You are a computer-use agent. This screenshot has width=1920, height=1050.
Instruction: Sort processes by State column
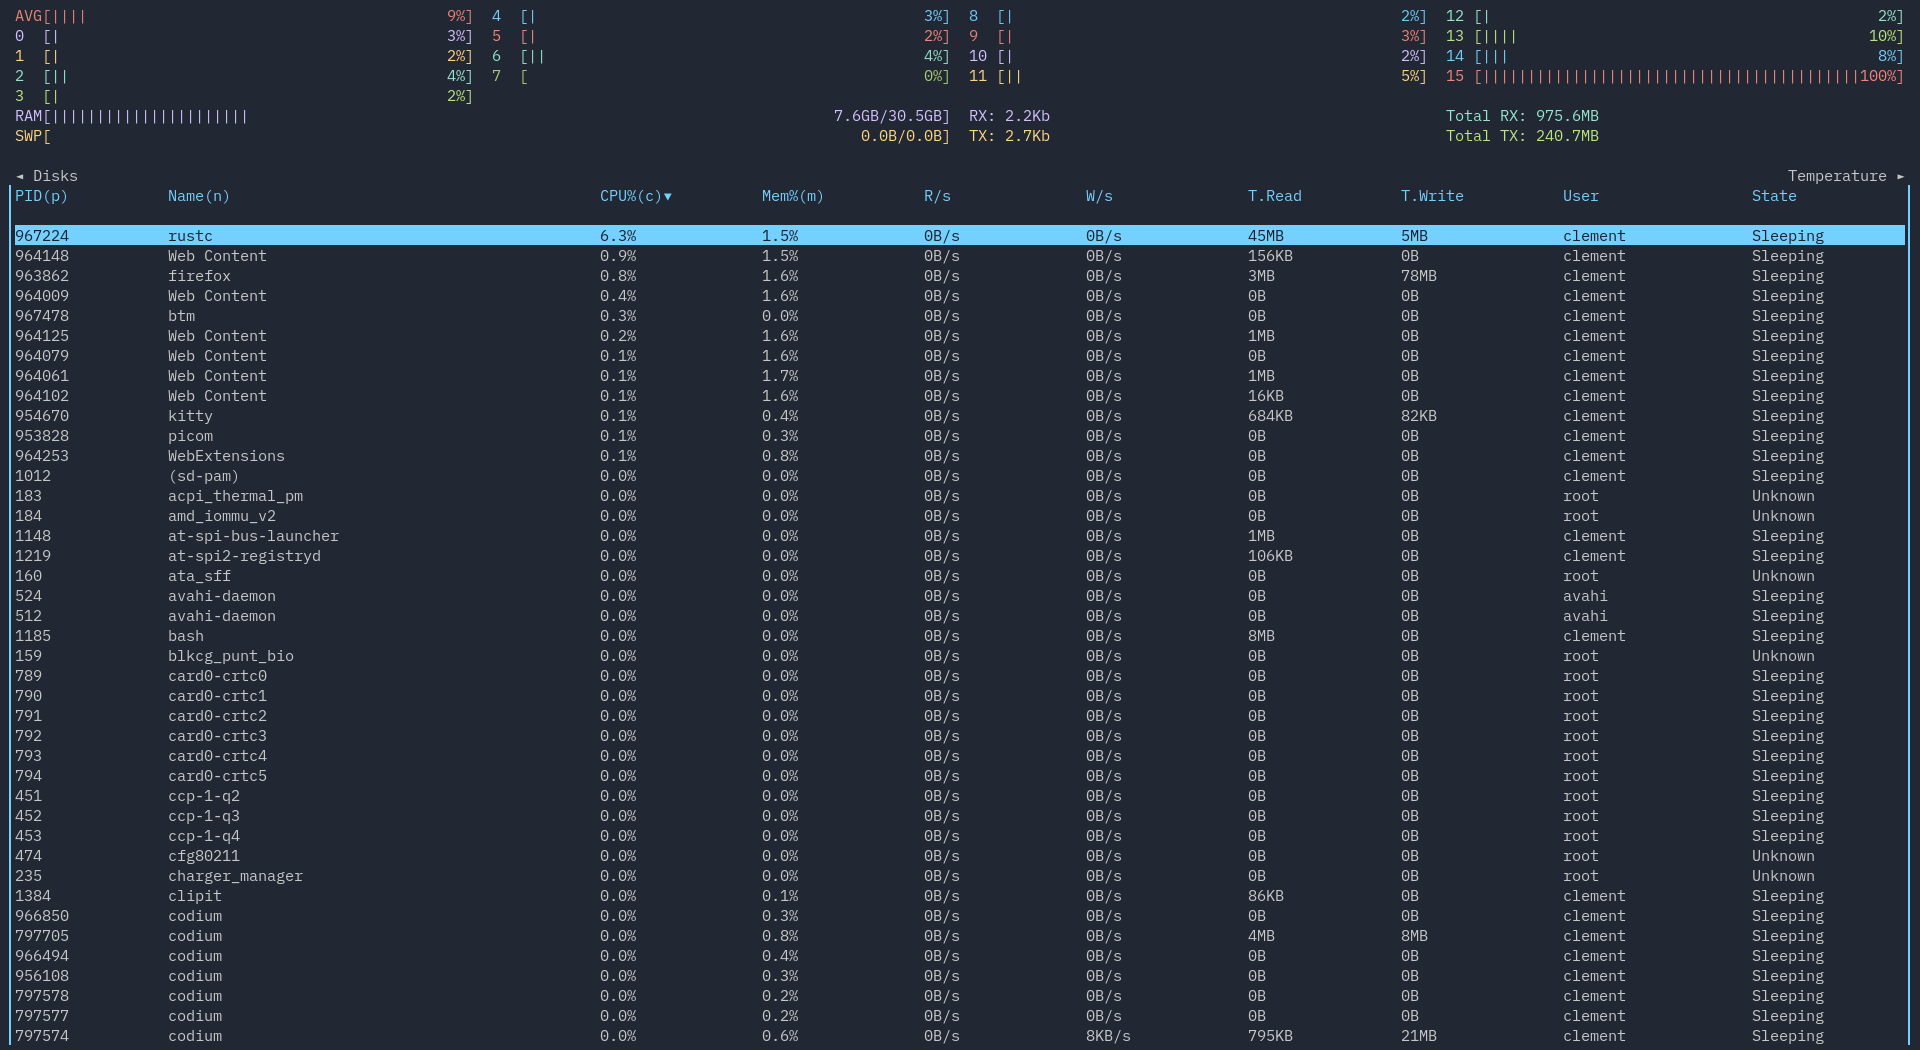click(x=1773, y=196)
